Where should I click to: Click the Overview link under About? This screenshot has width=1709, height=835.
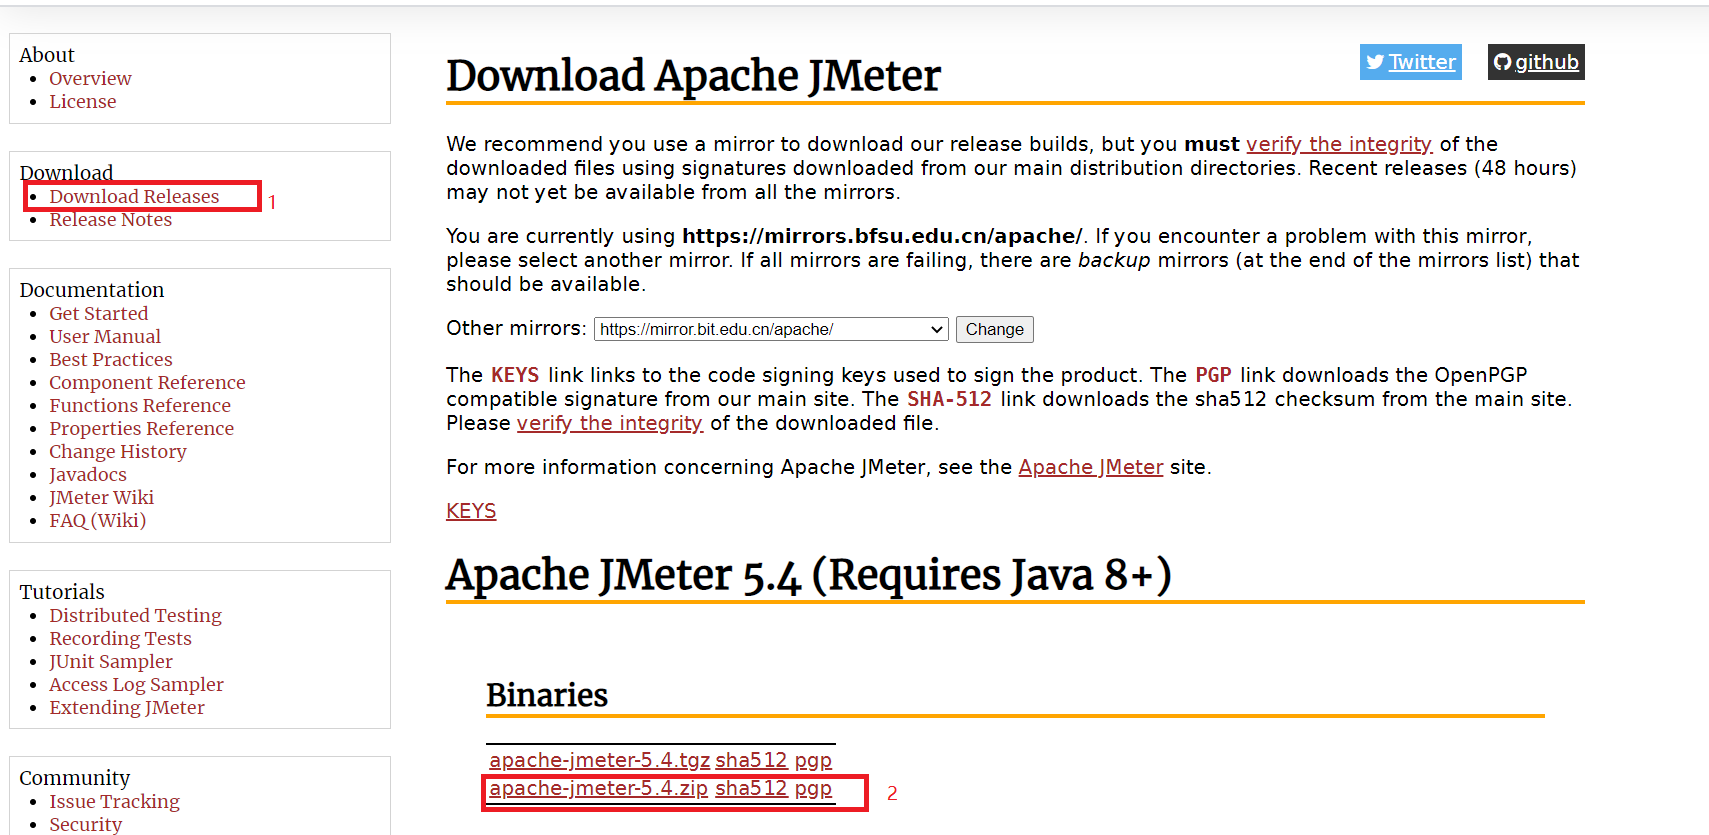(x=90, y=78)
